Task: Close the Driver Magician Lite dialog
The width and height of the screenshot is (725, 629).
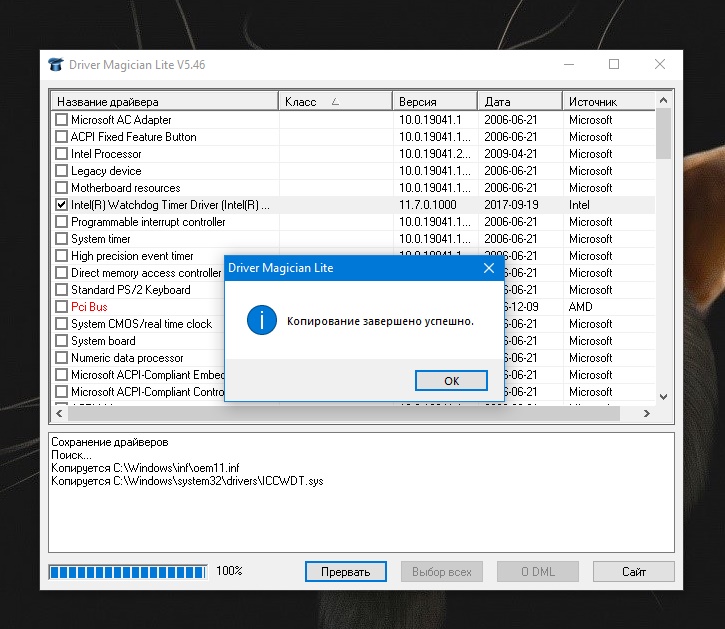Action: click(x=489, y=268)
